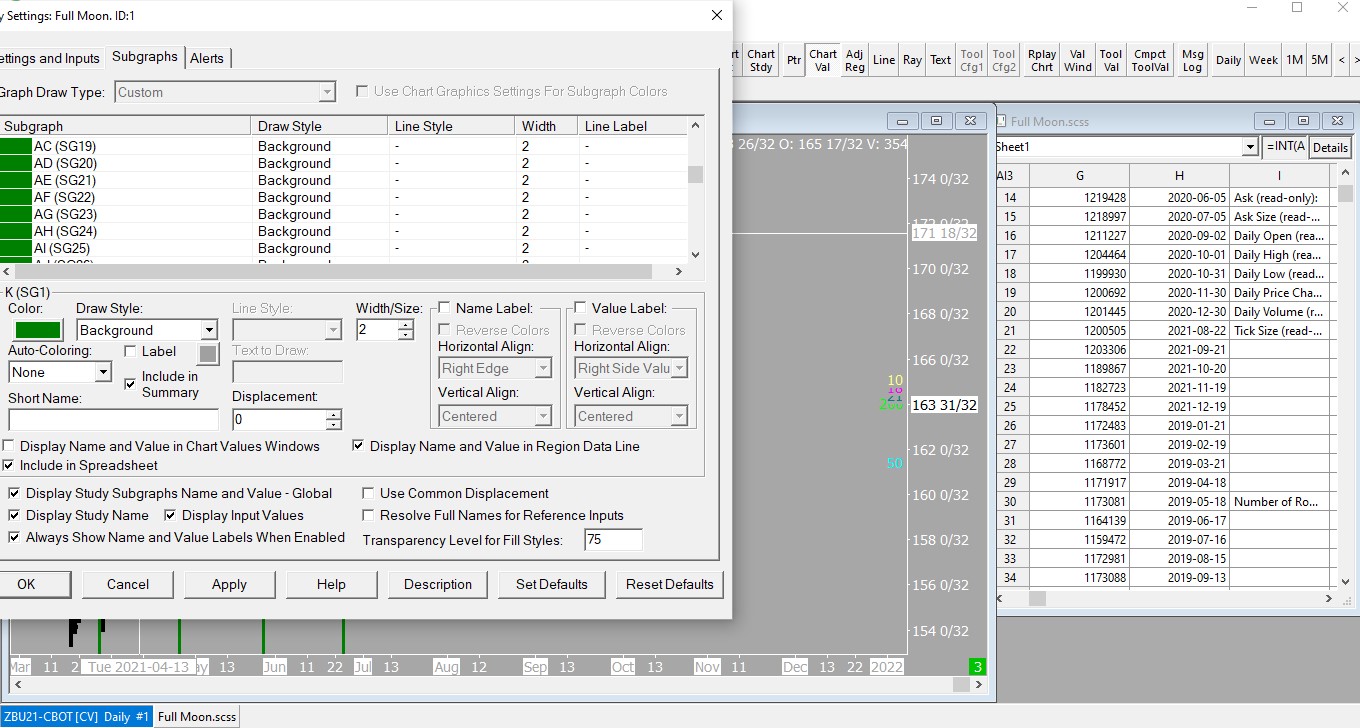Toggle Display Input Values checkbox
This screenshot has width=1360, height=728.
pos(170,515)
